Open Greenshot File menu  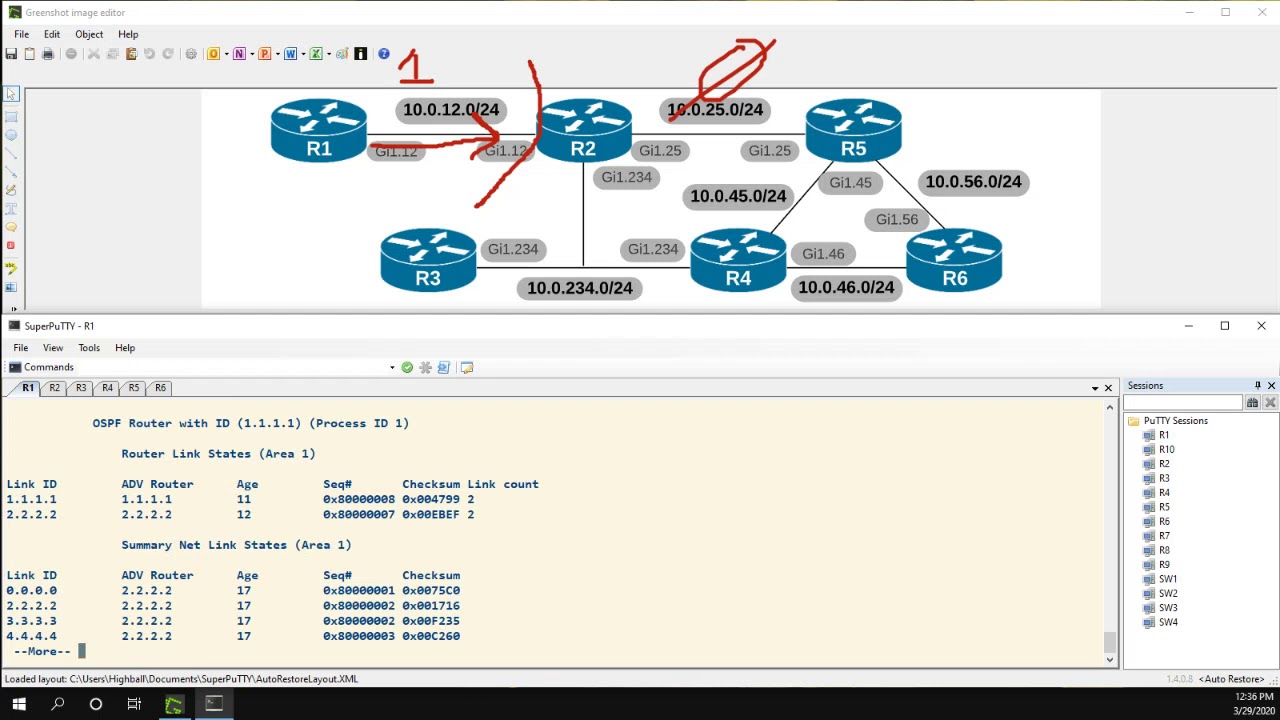(21, 34)
